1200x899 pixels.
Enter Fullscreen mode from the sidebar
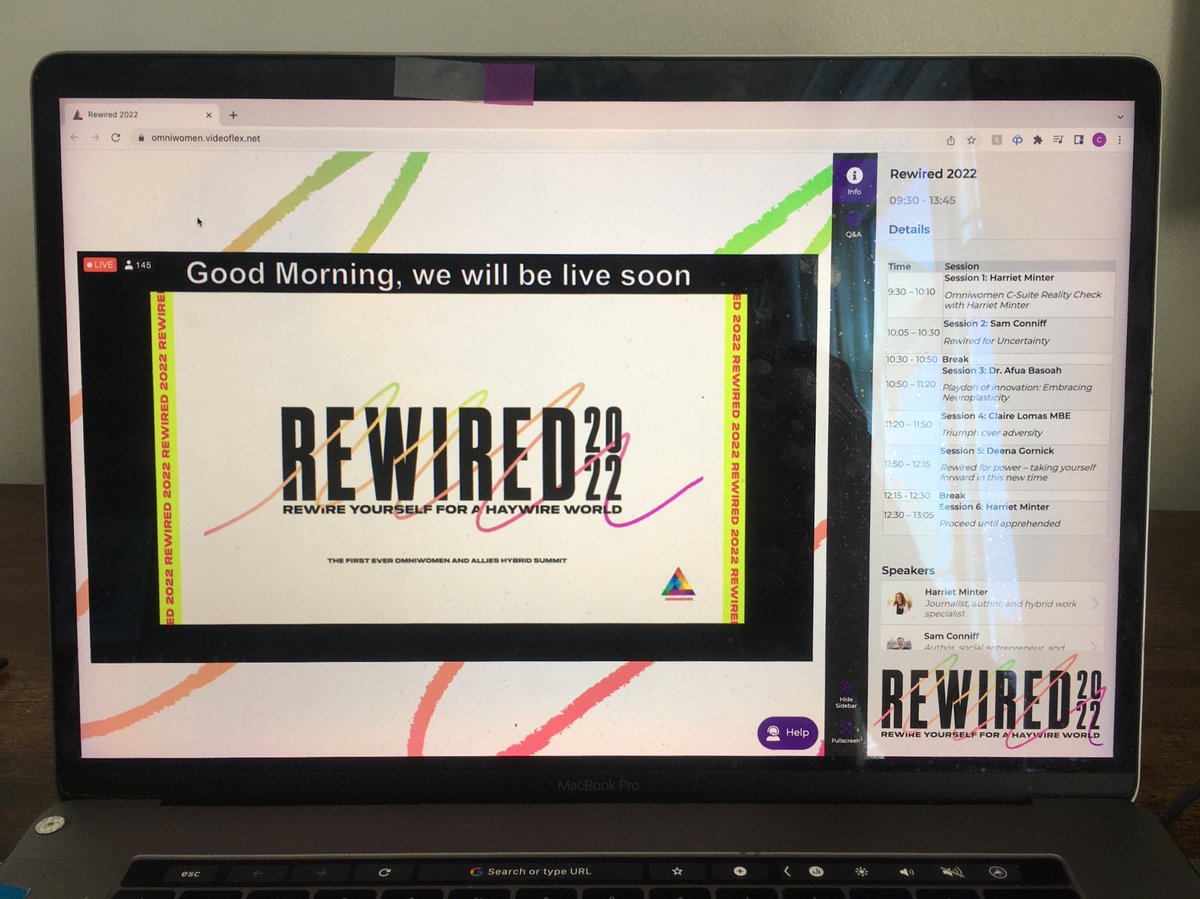(x=846, y=732)
